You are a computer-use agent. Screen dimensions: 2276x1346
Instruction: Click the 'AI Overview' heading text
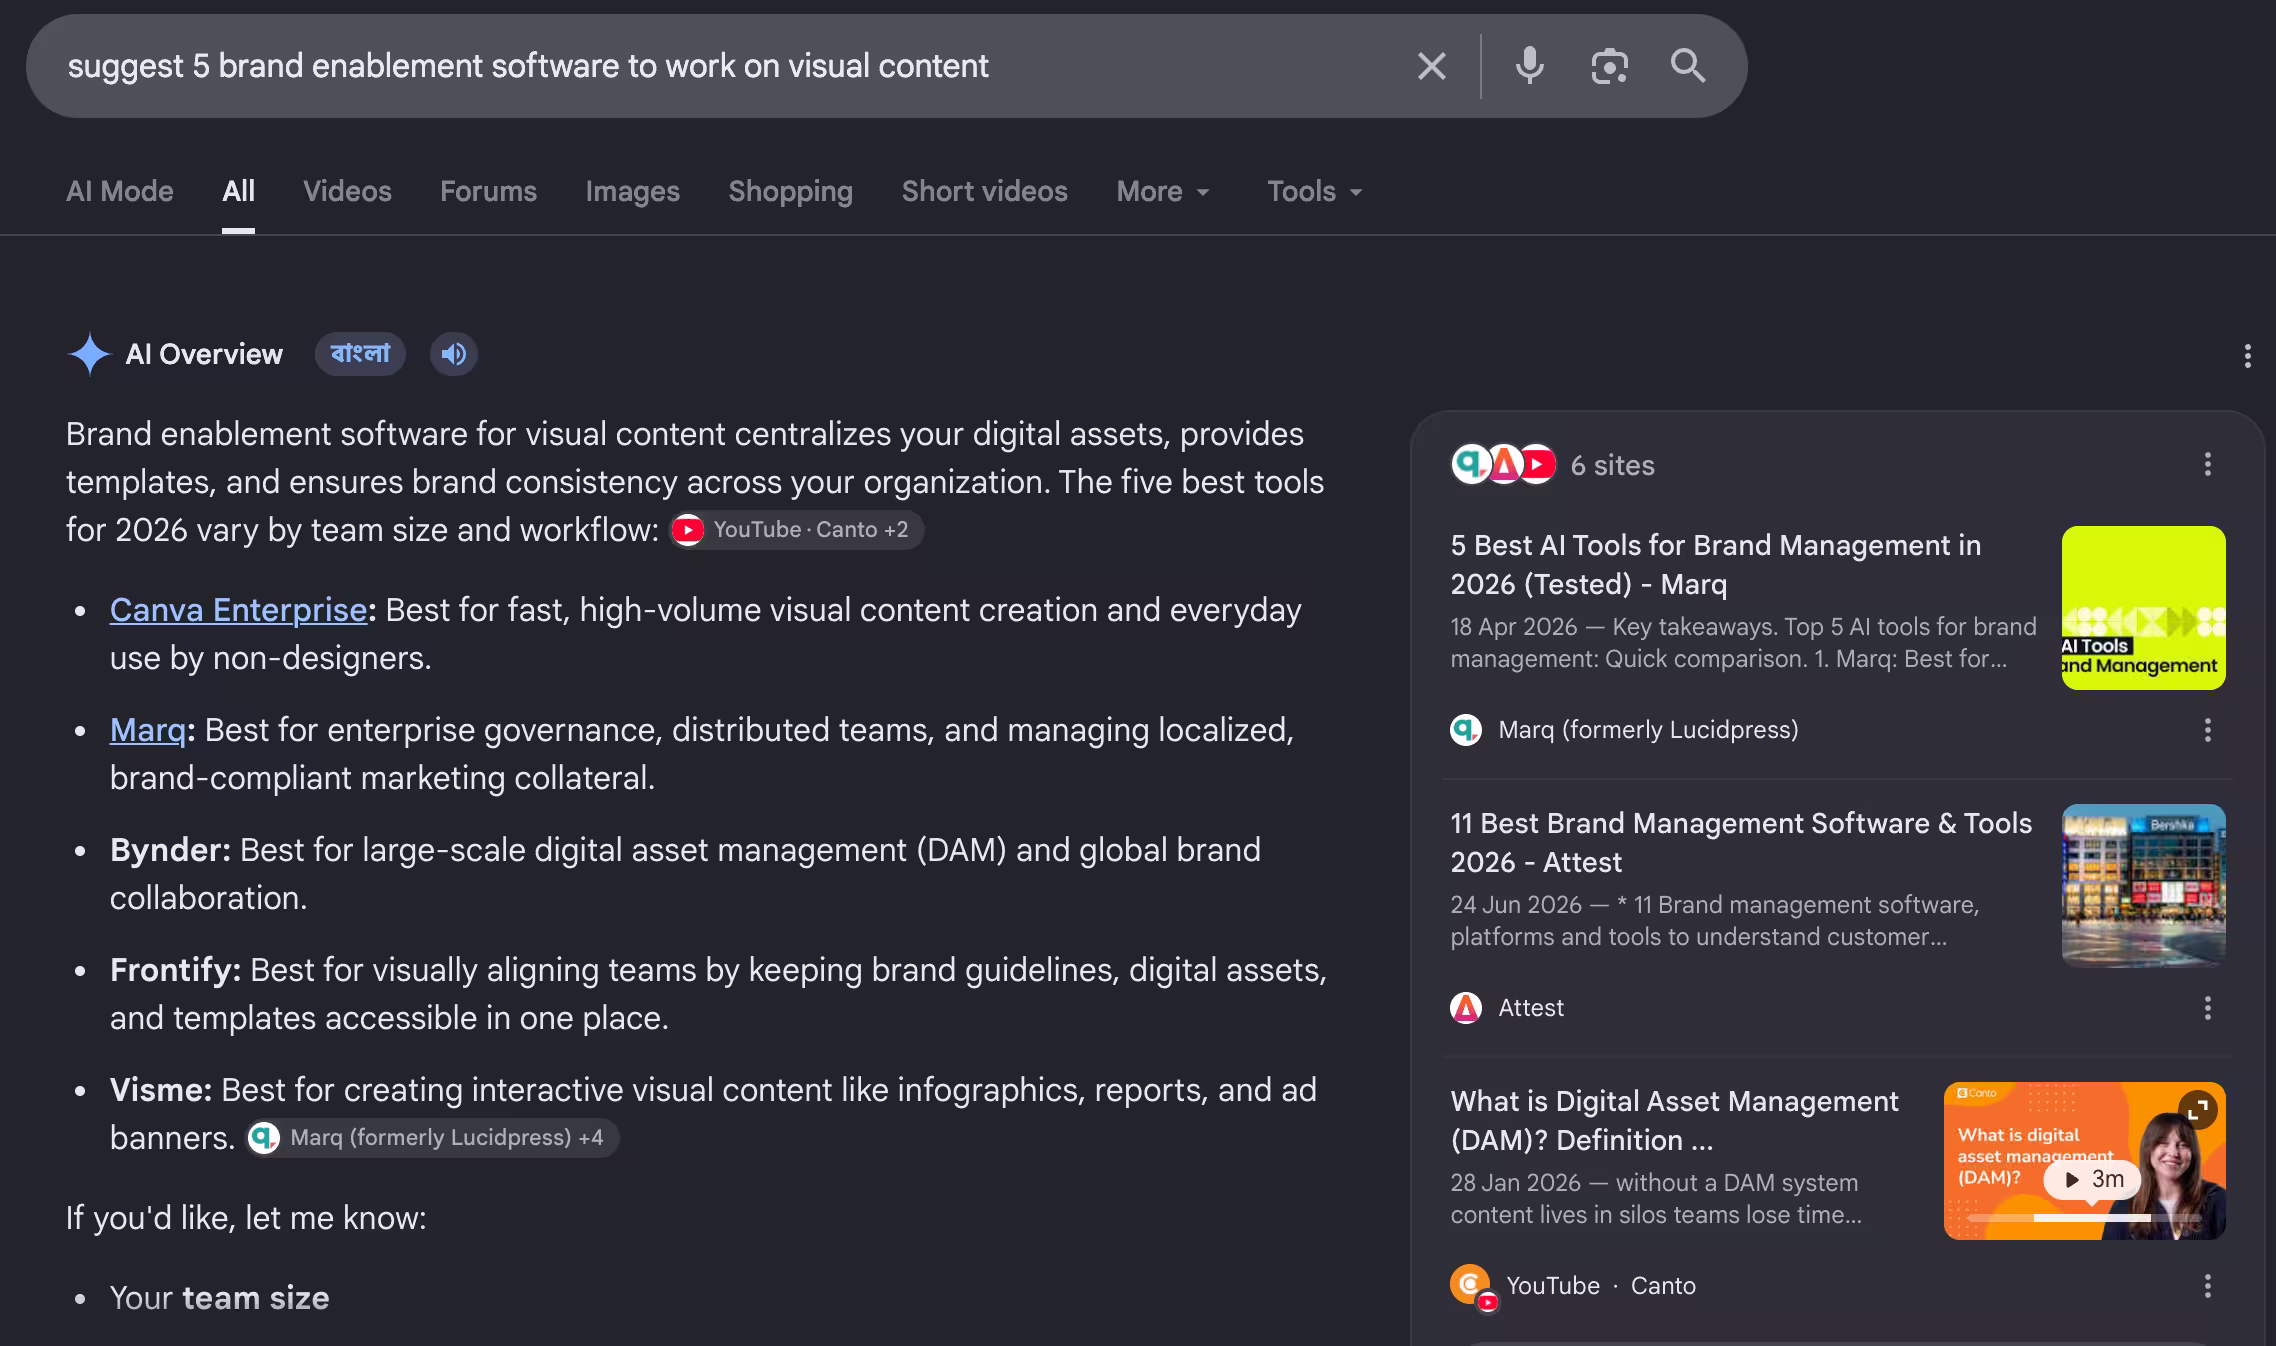(204, 354)
